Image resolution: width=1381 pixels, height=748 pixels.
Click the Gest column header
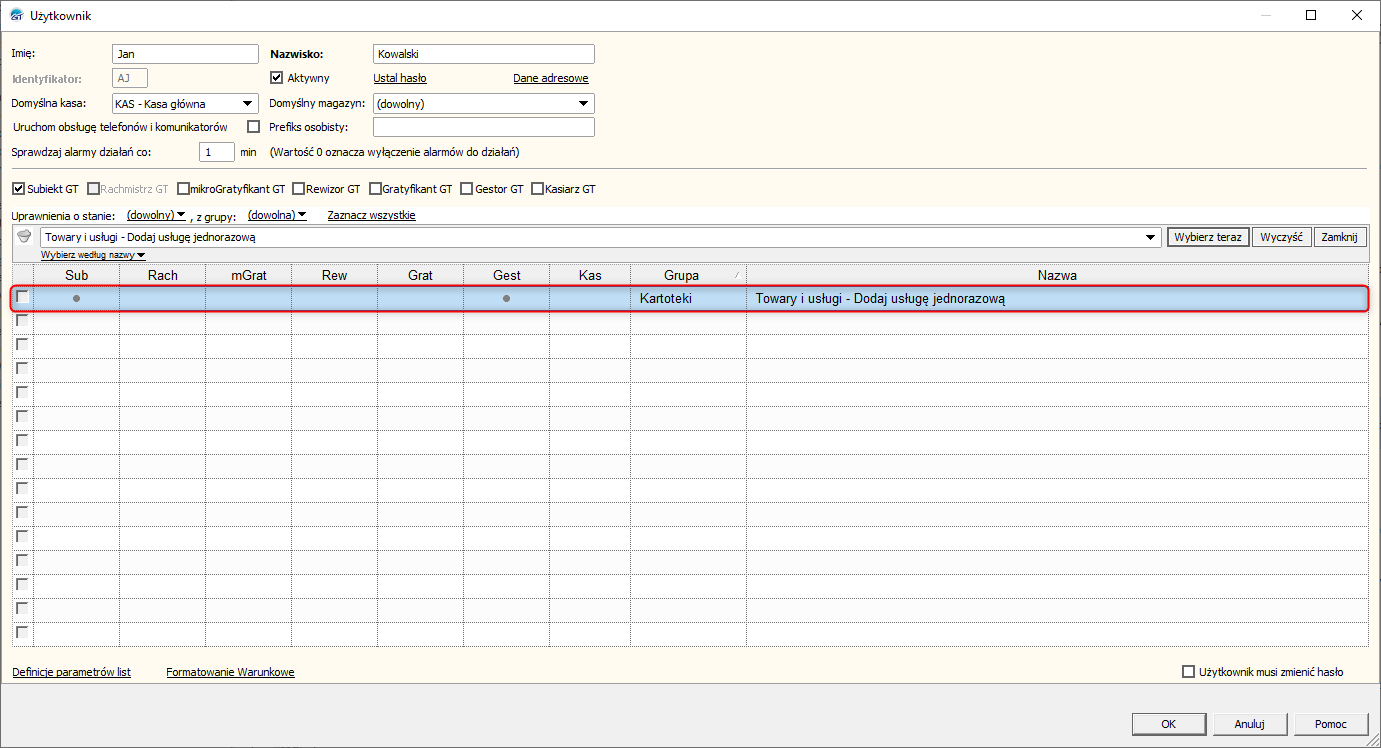pyautogui.click(x=507, y=275)
